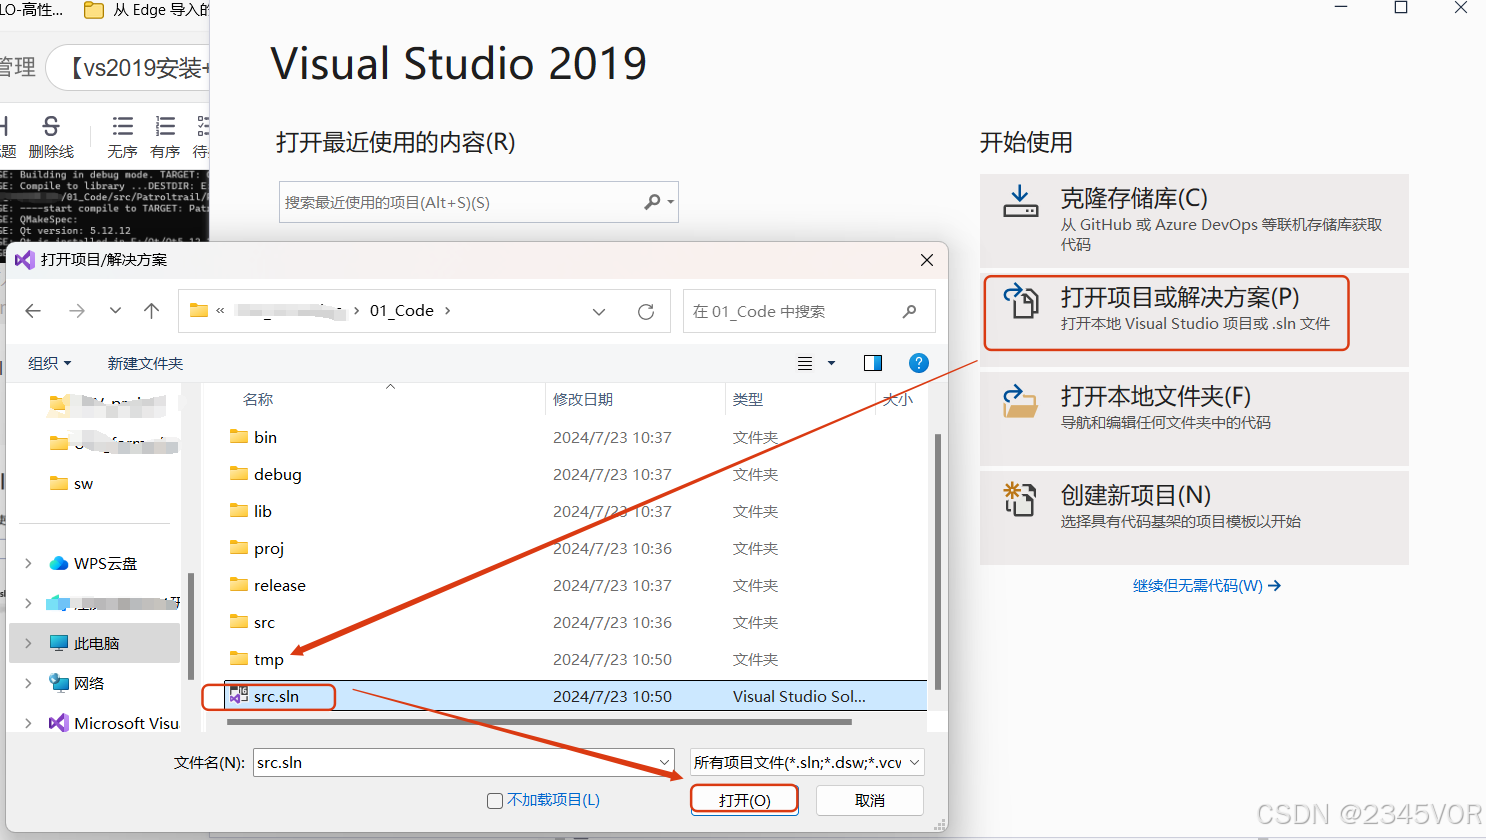Select the debug folder row

click(x=577, y=474)
